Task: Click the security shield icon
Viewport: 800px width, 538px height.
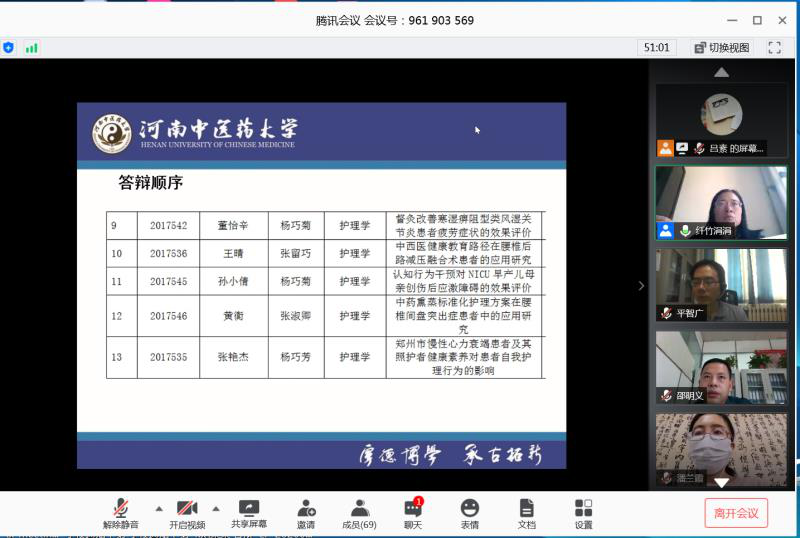Action: [x=9, y=47]
